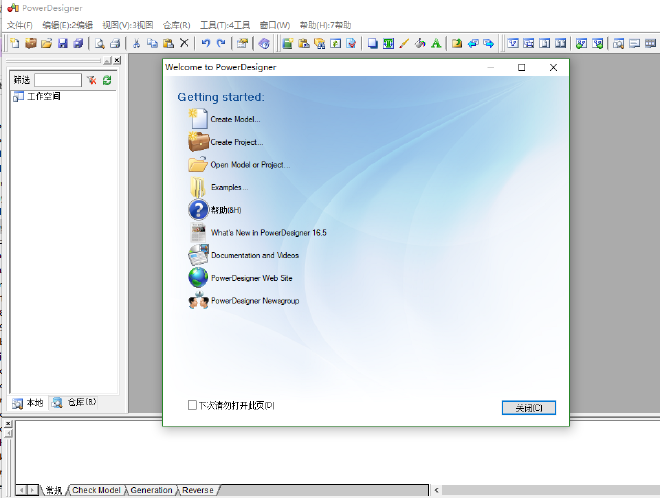Click the green letter A font icon
660x498 pixels.
tap(436, 43)
